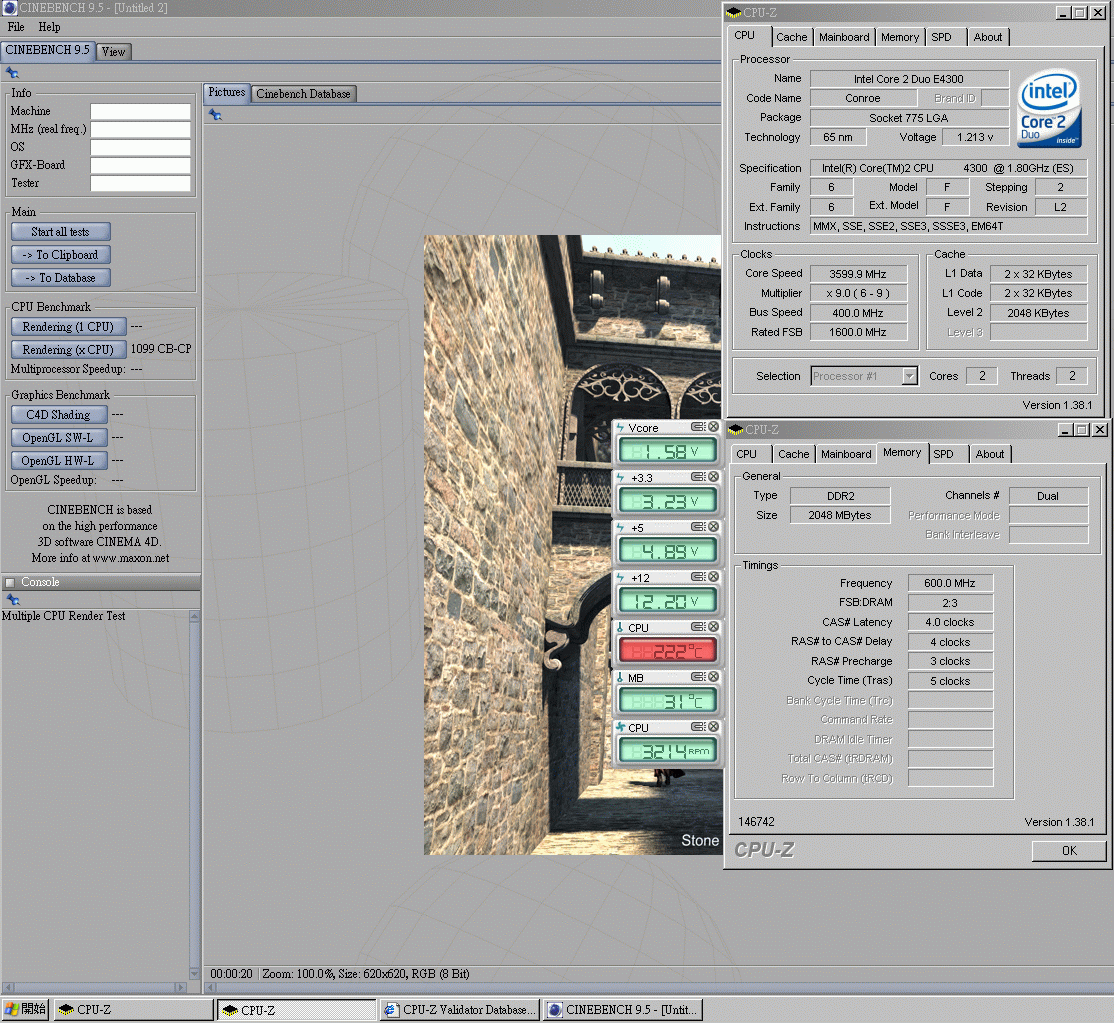The image size is (1114, 1023).
Task: Open Mainboard tab in top CPU-Z window
Action: [x=844, y=37]
